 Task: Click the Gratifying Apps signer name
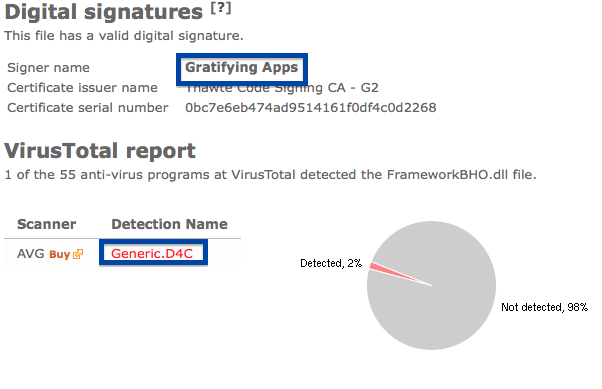click(241, 68)
